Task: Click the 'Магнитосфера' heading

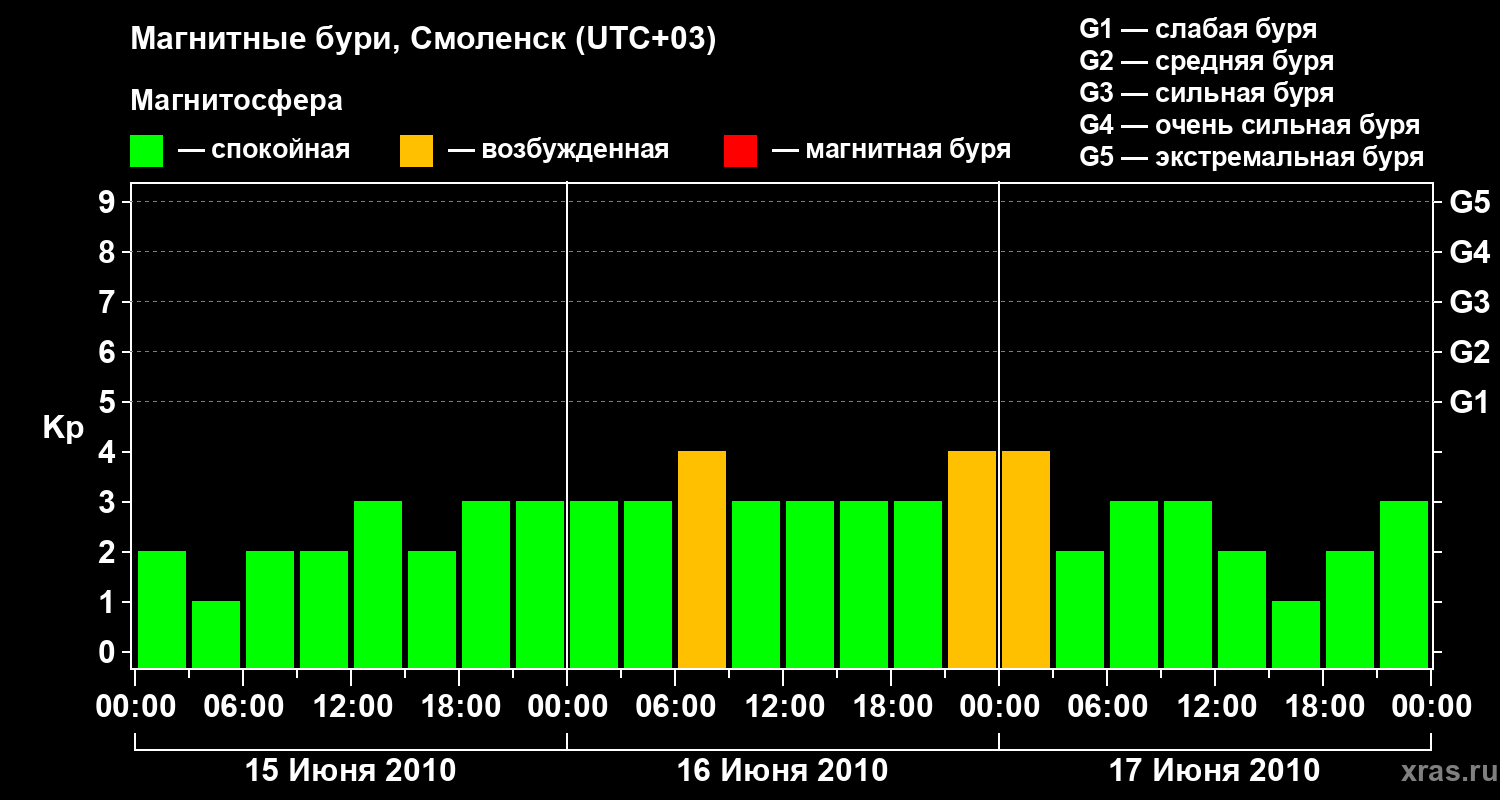Action: 236,101
